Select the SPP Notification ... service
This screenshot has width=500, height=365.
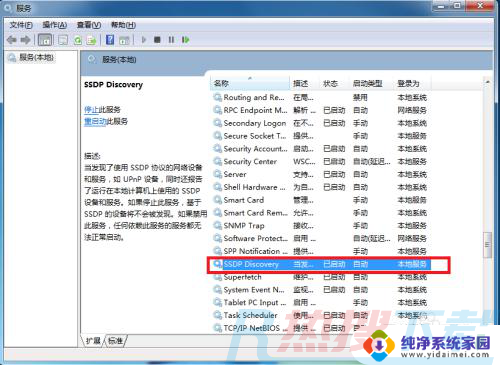coord(320,251)
